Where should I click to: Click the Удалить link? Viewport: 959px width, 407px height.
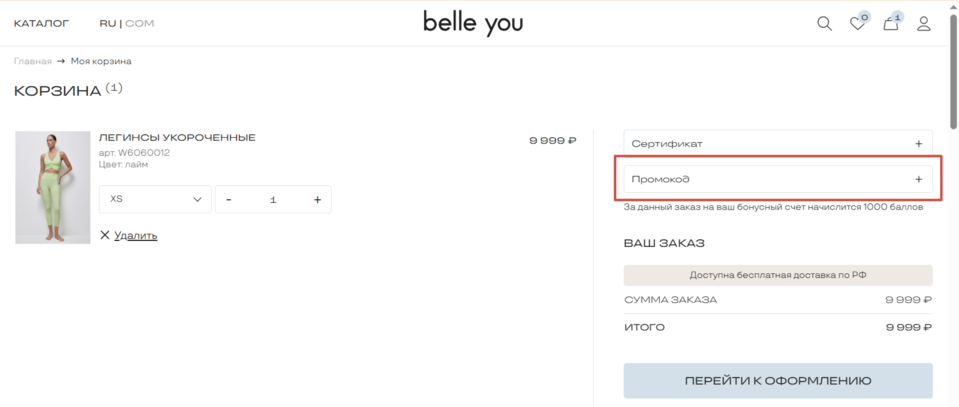coord(136,236)
